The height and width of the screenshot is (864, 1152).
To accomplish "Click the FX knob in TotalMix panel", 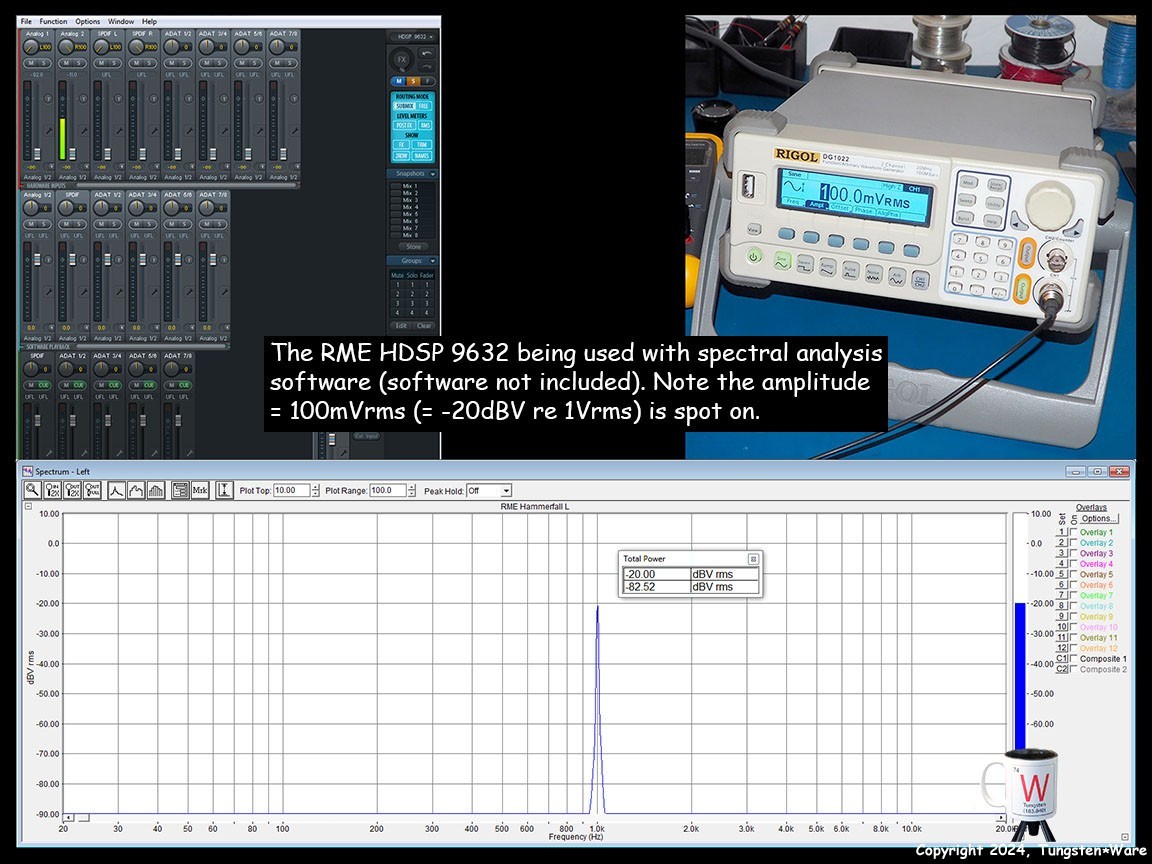I will [x=402, y=59].
